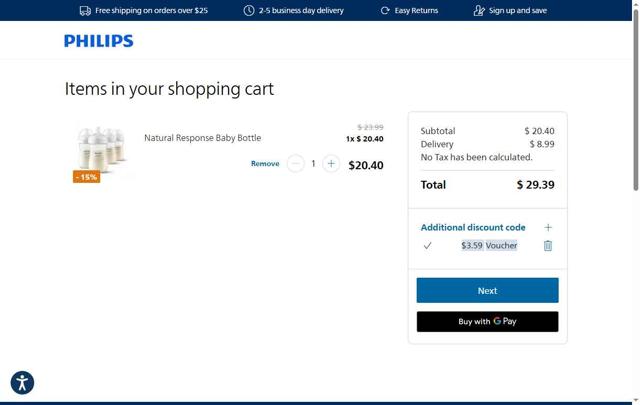
Task: Click the free shipping truck icon
Action: click(x=85, y=10)
